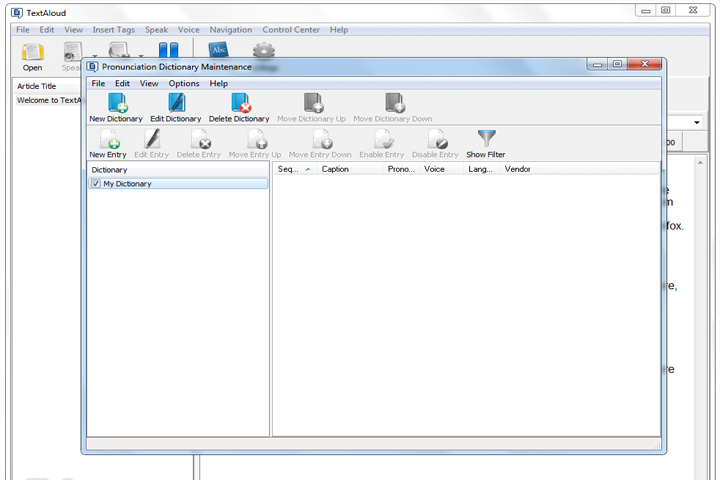The image size is (720, 480).
Task: Minimize the Pronunciation Dictionary Maintenance window
Action: point(597,64)
